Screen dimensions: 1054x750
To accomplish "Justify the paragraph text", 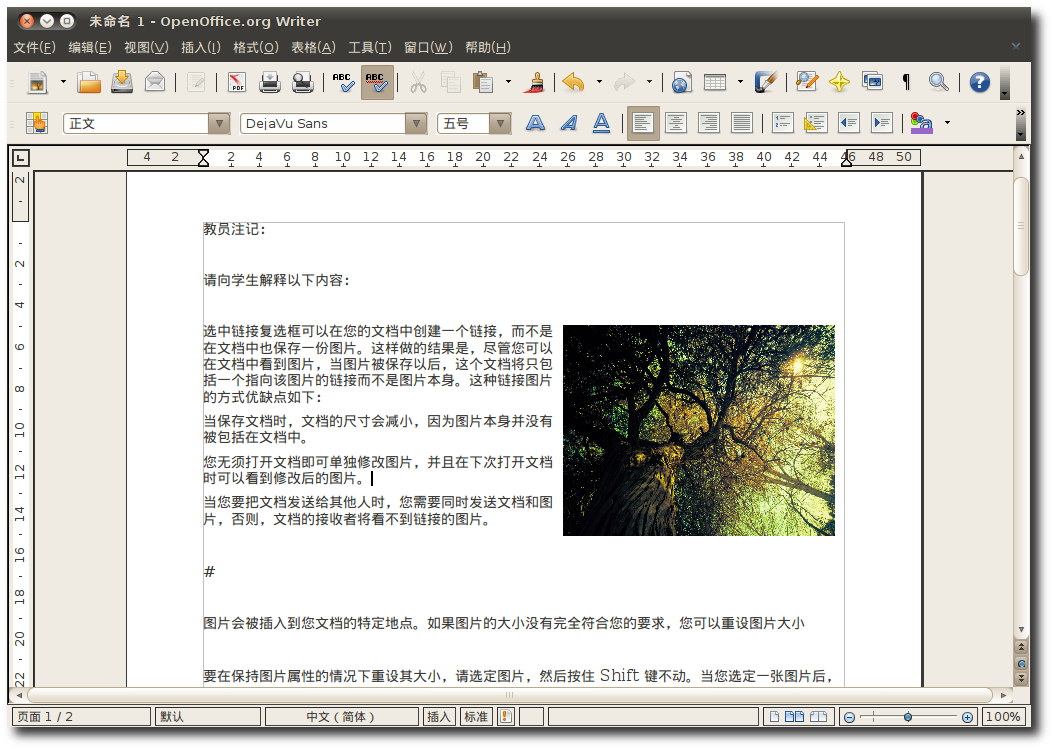I will click(741, 123).
